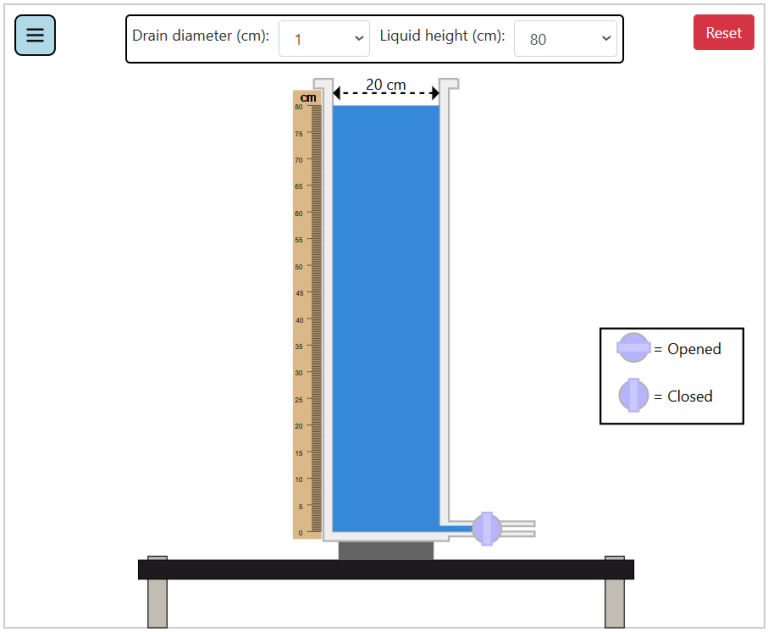Click the 20 cm tank width label
The image size is (768, 632).
(x=385, y=85)
